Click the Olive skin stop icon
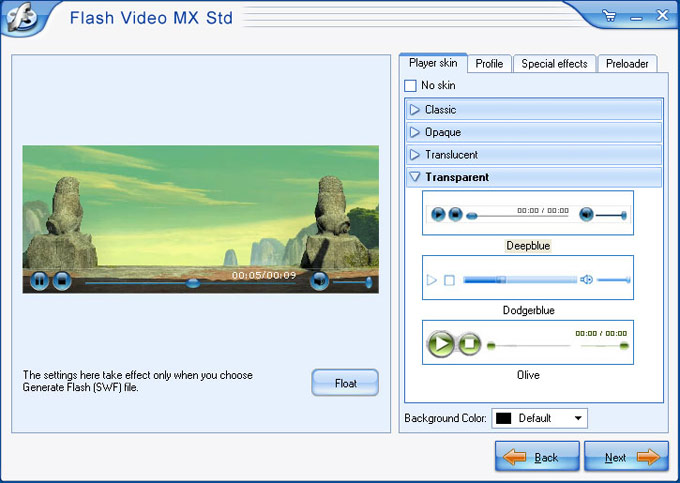This screenshot has height=483, width=680. click(x=469, y=344)
